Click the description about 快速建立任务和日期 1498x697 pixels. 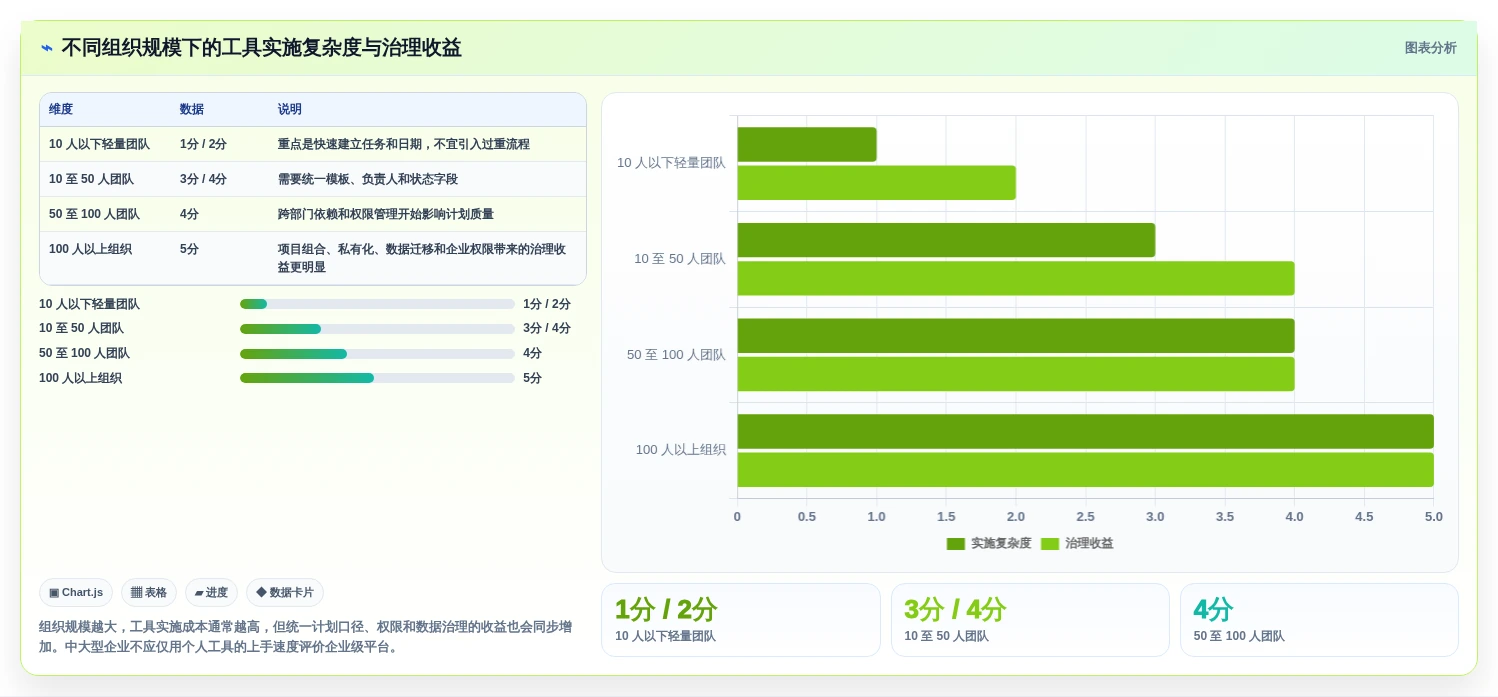[x=404, y=144]
